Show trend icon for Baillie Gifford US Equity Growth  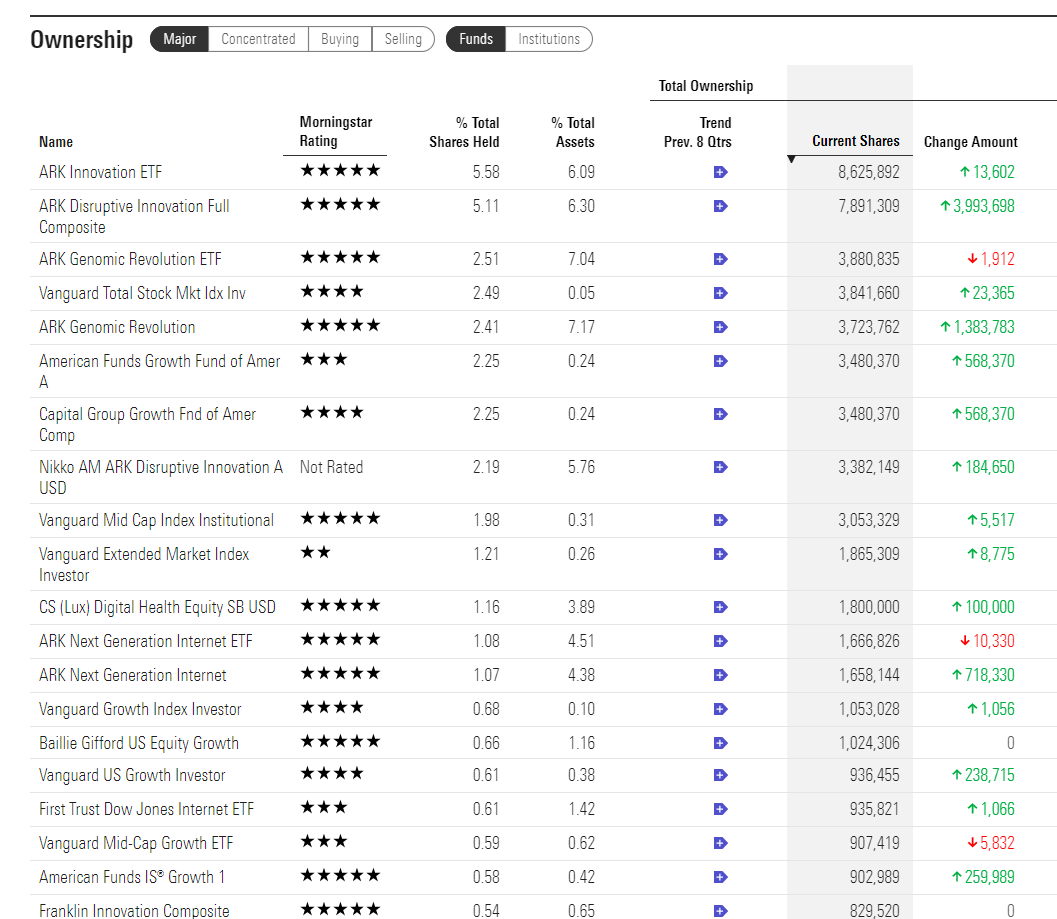pos(720,743)
